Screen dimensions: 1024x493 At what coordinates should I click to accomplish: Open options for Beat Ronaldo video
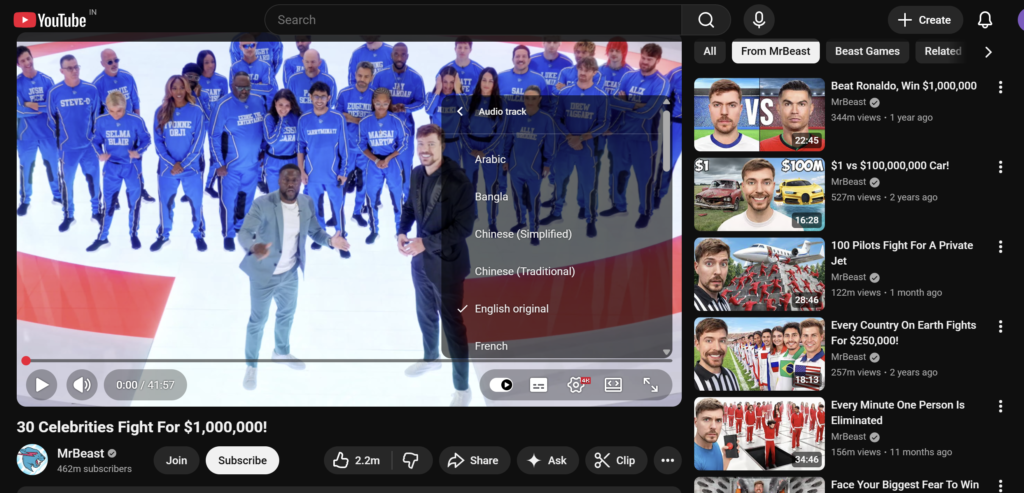(x=1000, y=87)
